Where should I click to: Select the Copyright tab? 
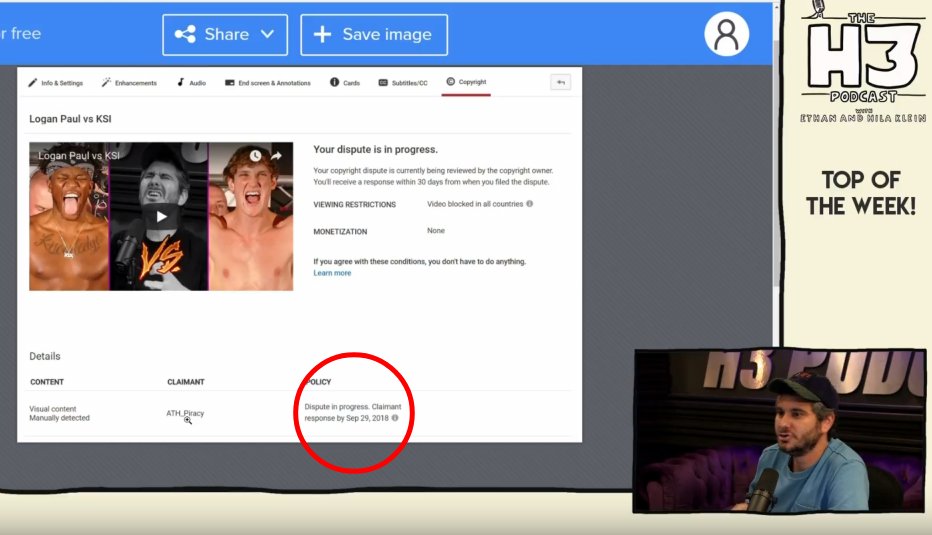[x=466, y=82]
